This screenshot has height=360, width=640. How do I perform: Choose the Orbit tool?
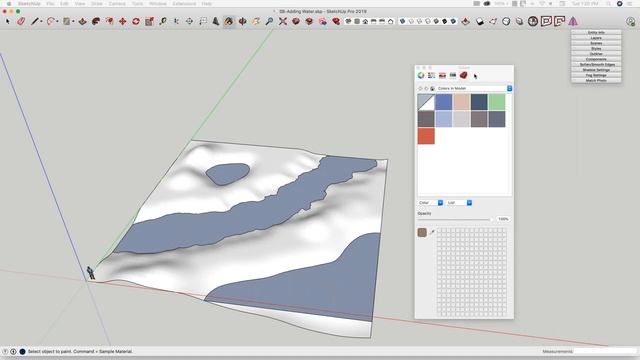[242, 21]
